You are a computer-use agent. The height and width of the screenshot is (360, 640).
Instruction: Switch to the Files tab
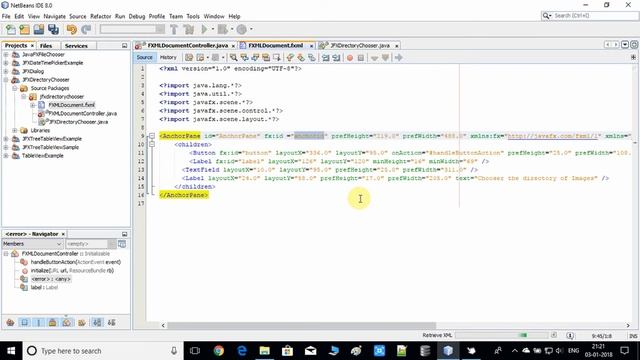46,46
